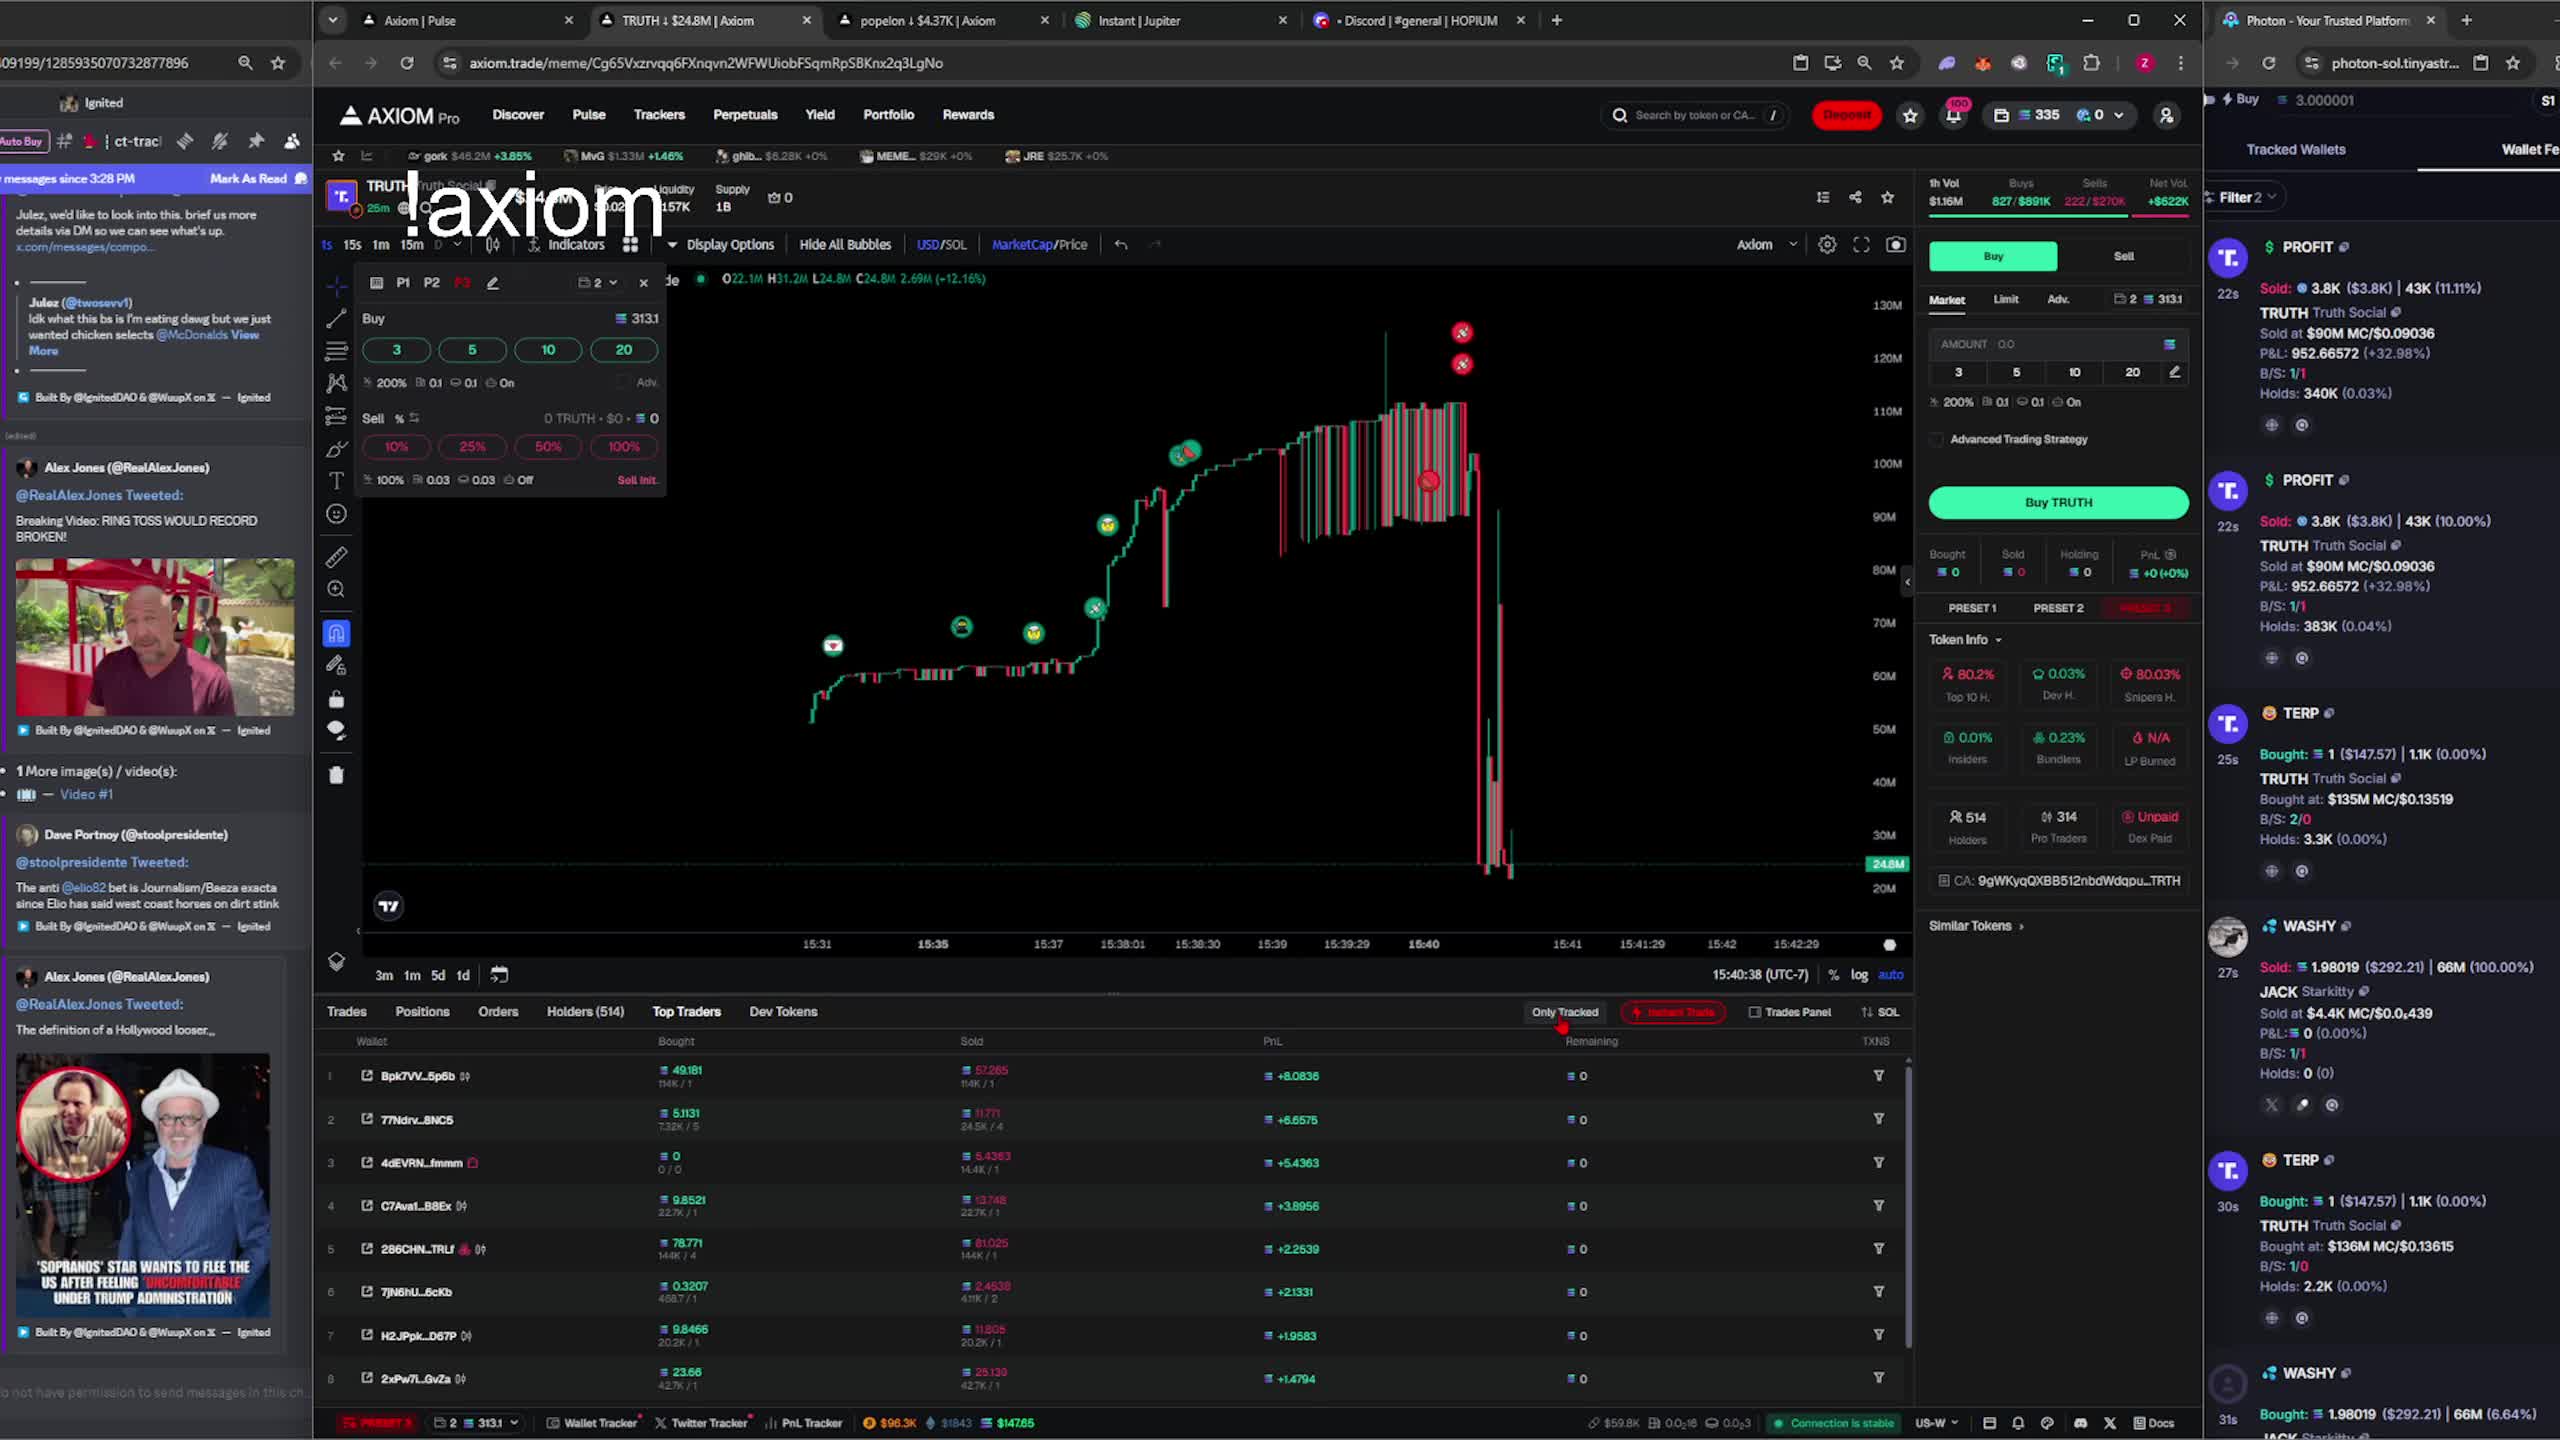Toggle the magnet snap mode

pyautogui.click(x=336, y=633)
